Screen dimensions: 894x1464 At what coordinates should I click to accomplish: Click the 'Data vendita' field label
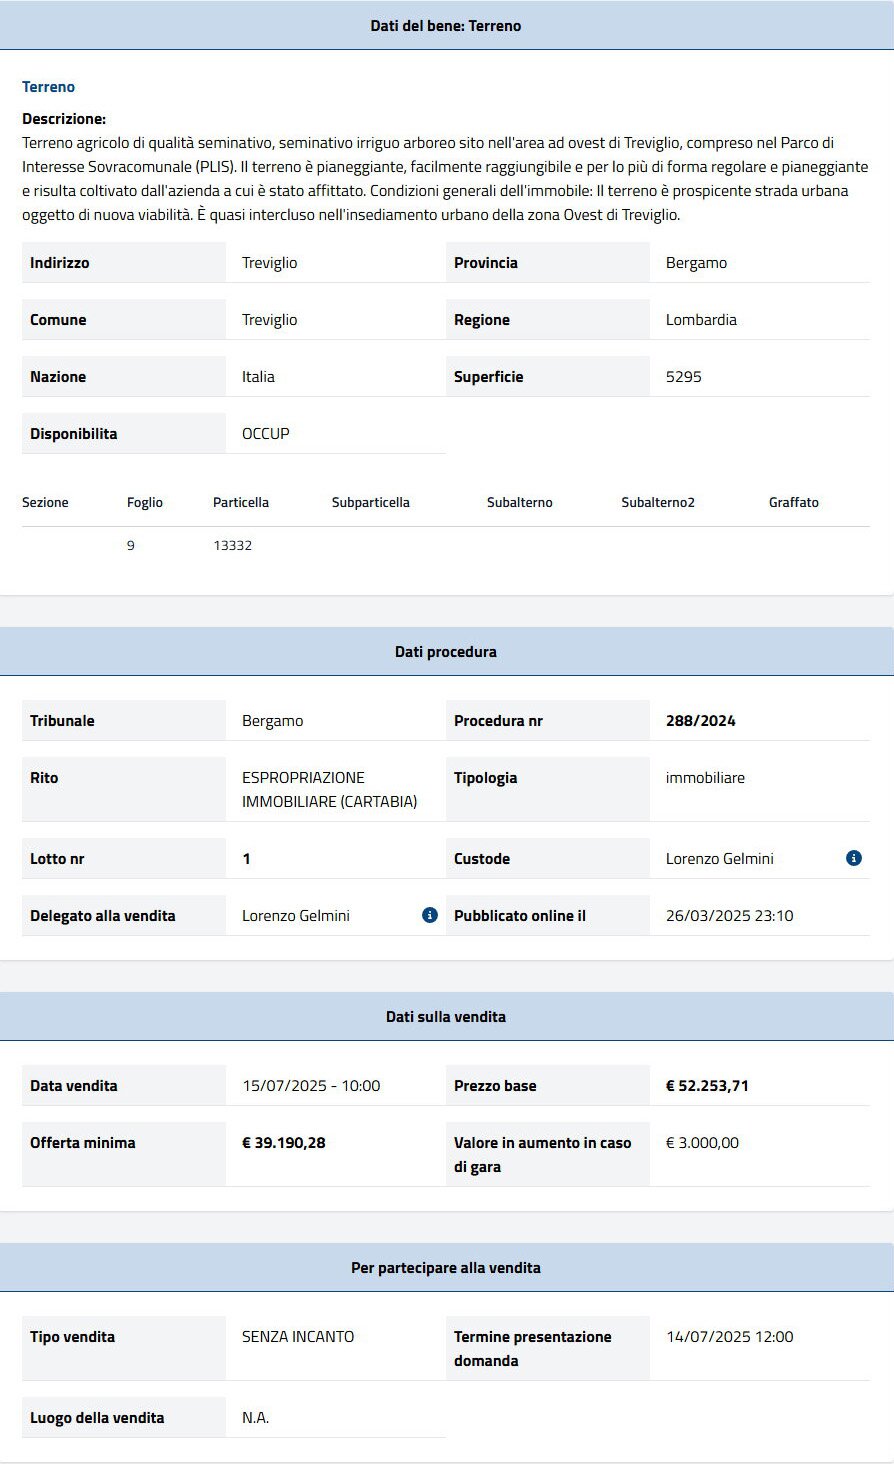74,1086
